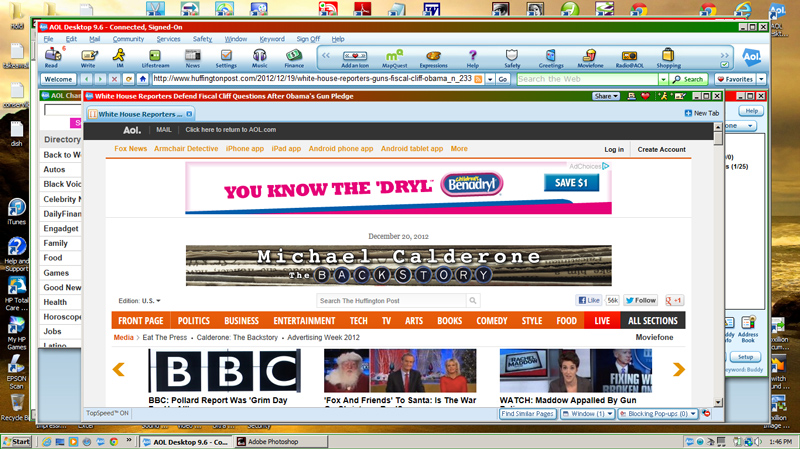Open the address bar history dropdown
800x449 pixels.
(490, 79)
